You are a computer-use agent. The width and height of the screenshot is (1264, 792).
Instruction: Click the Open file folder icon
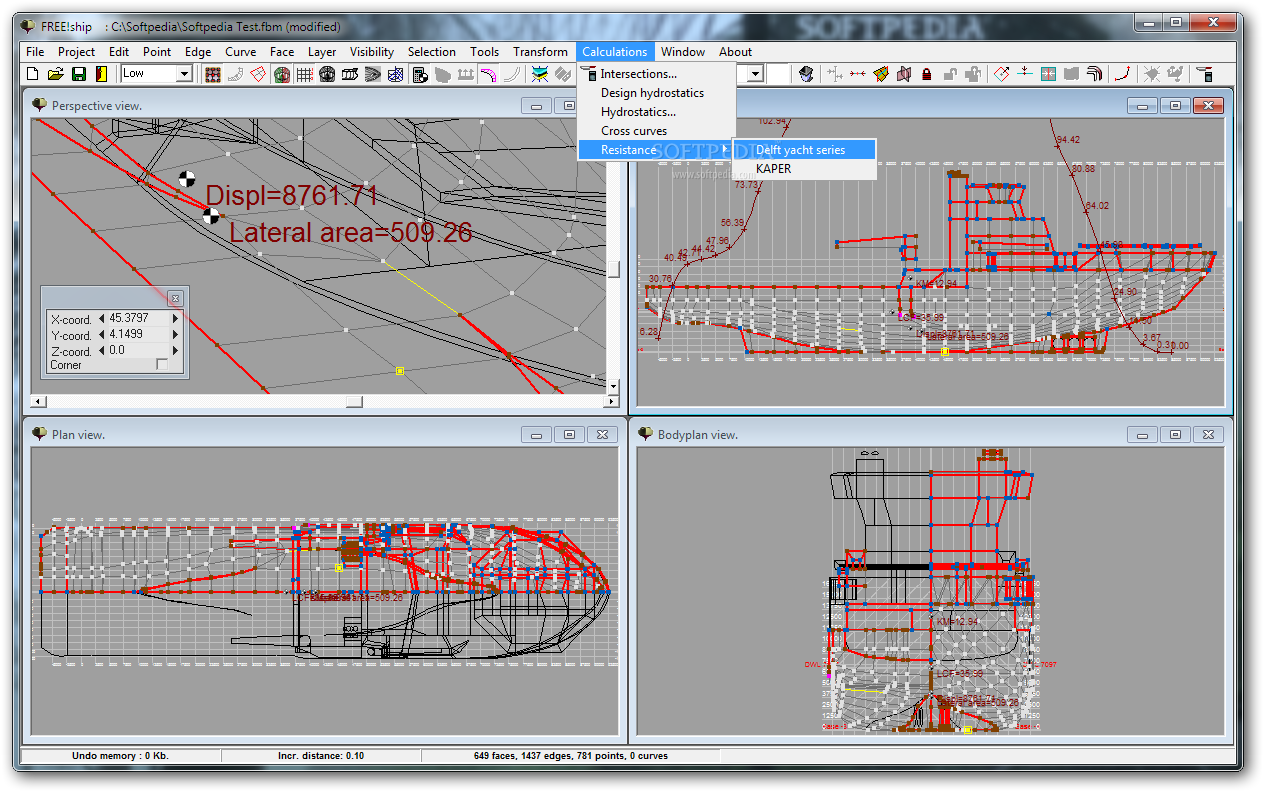click(x=55, y=74)
